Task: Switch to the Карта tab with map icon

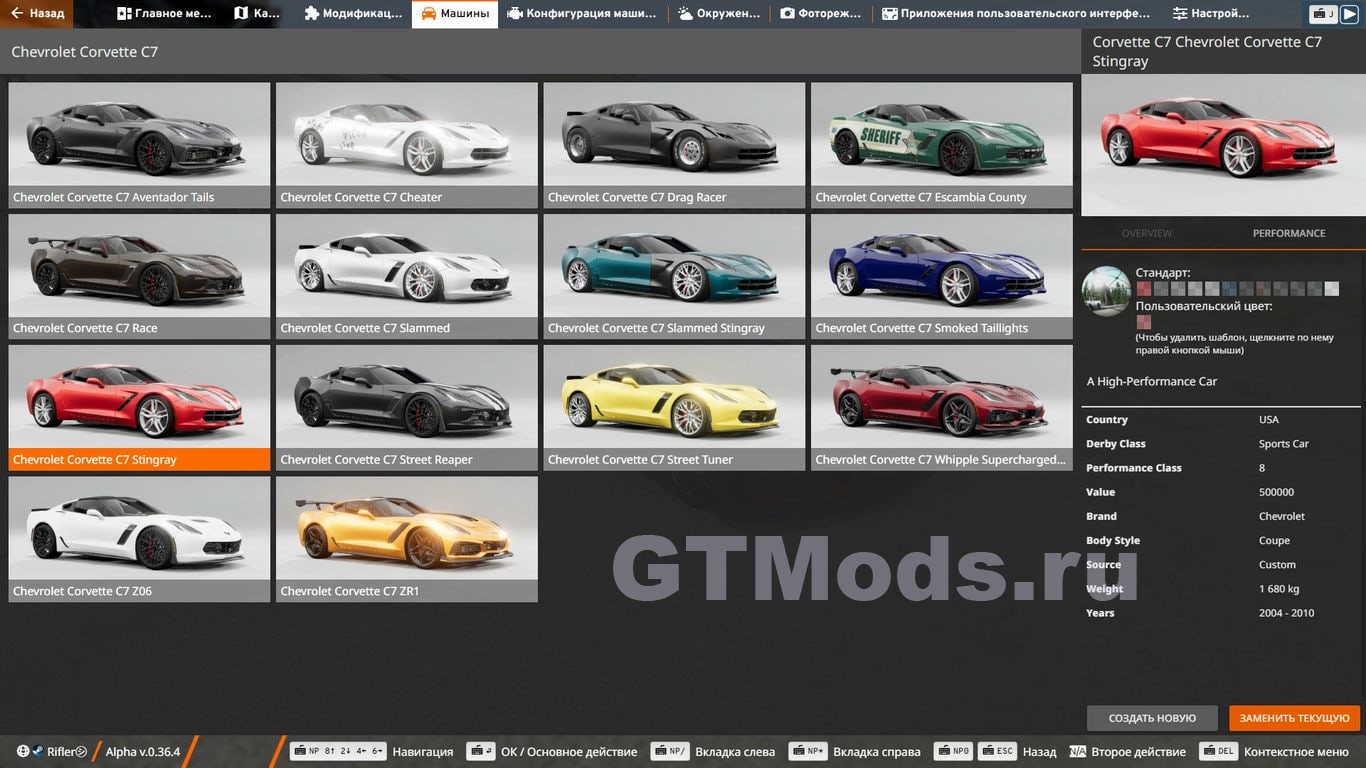Action: pos(257,14)
